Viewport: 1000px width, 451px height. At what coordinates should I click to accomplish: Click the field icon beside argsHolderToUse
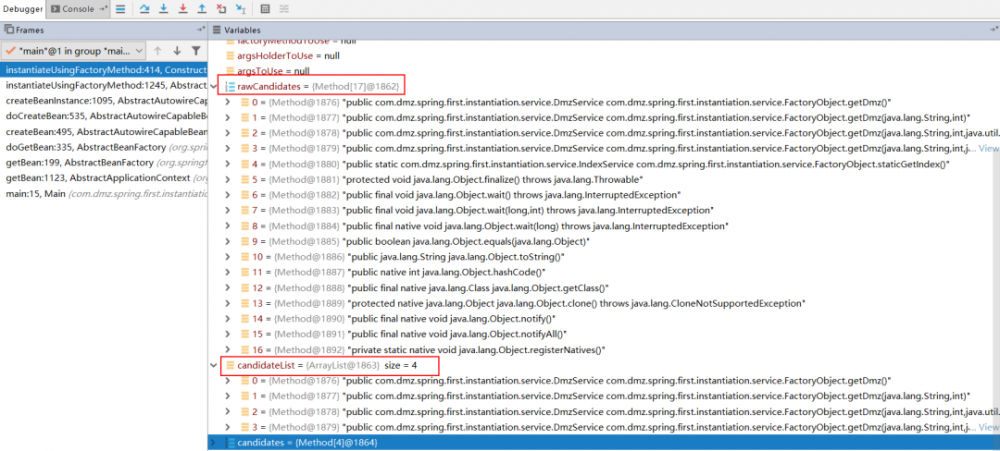[230, 55]
